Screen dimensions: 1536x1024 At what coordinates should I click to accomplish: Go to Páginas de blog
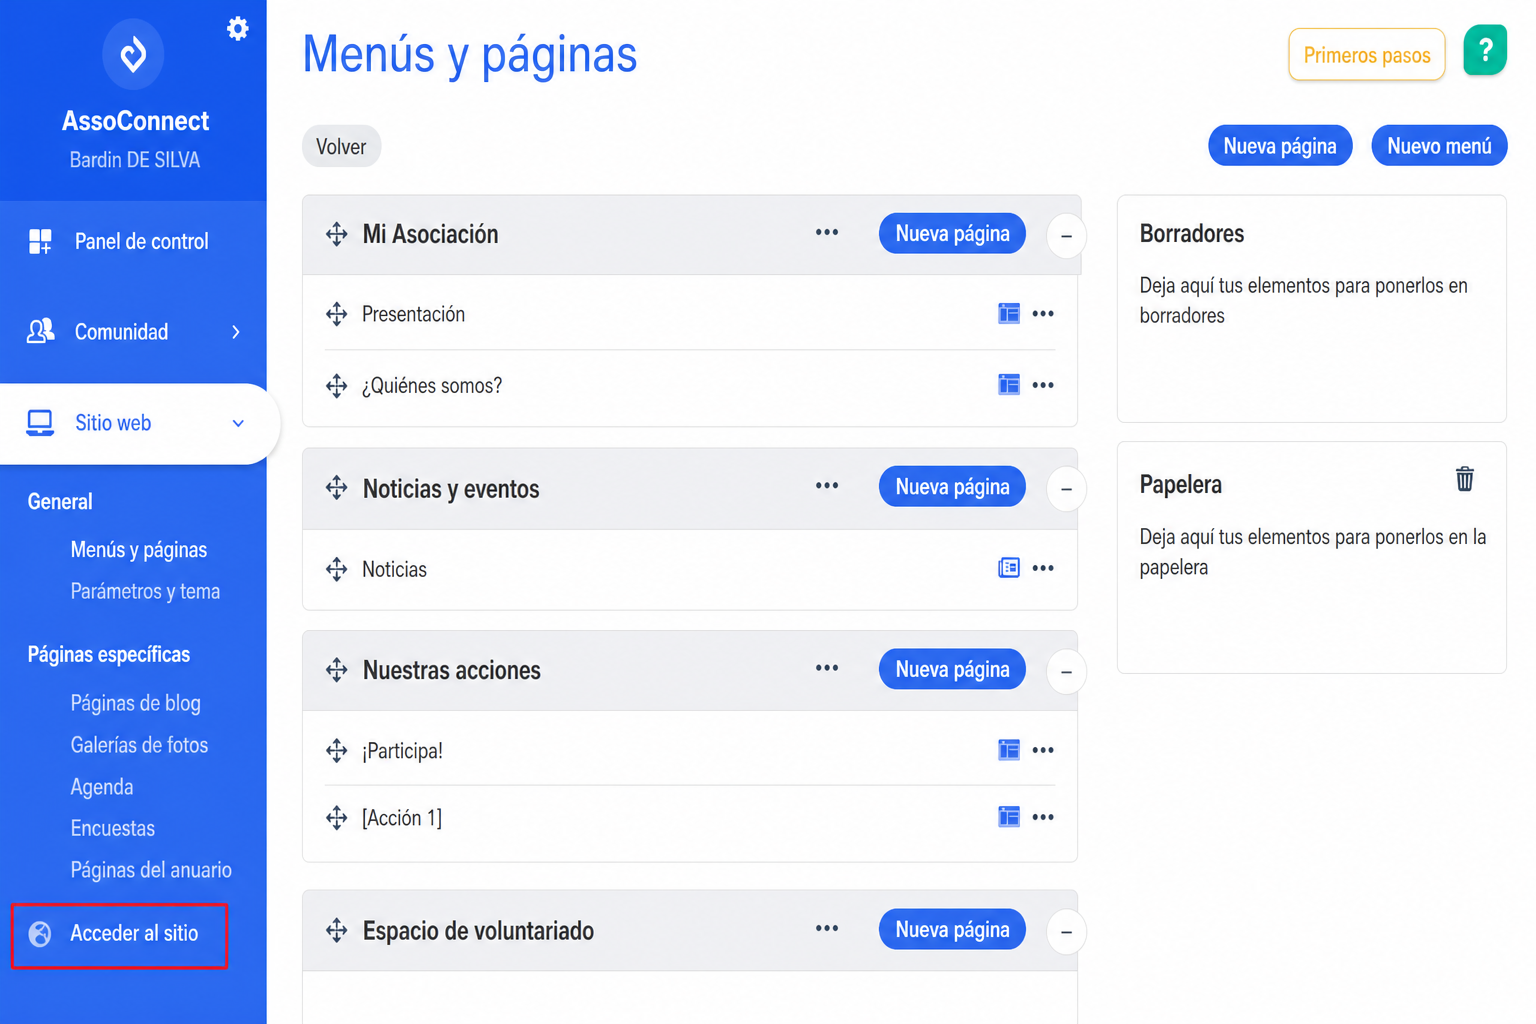135,703
